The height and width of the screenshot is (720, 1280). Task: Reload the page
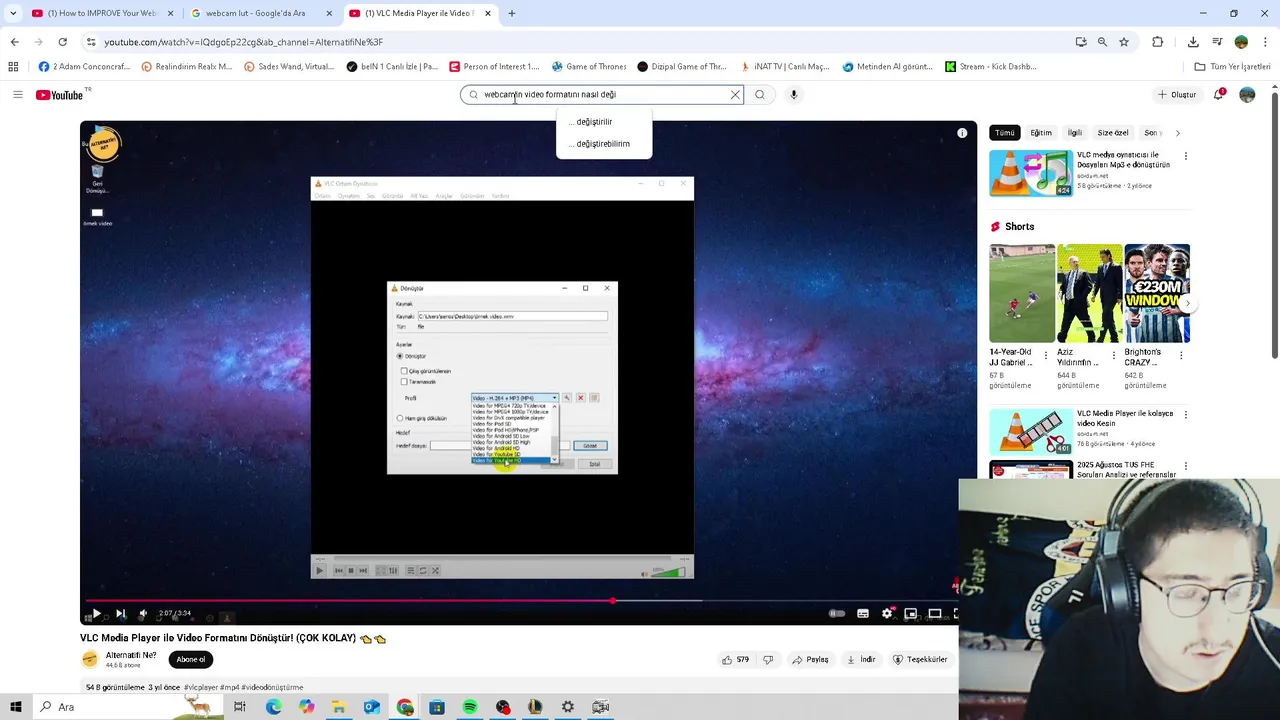(x=63, y=42)
